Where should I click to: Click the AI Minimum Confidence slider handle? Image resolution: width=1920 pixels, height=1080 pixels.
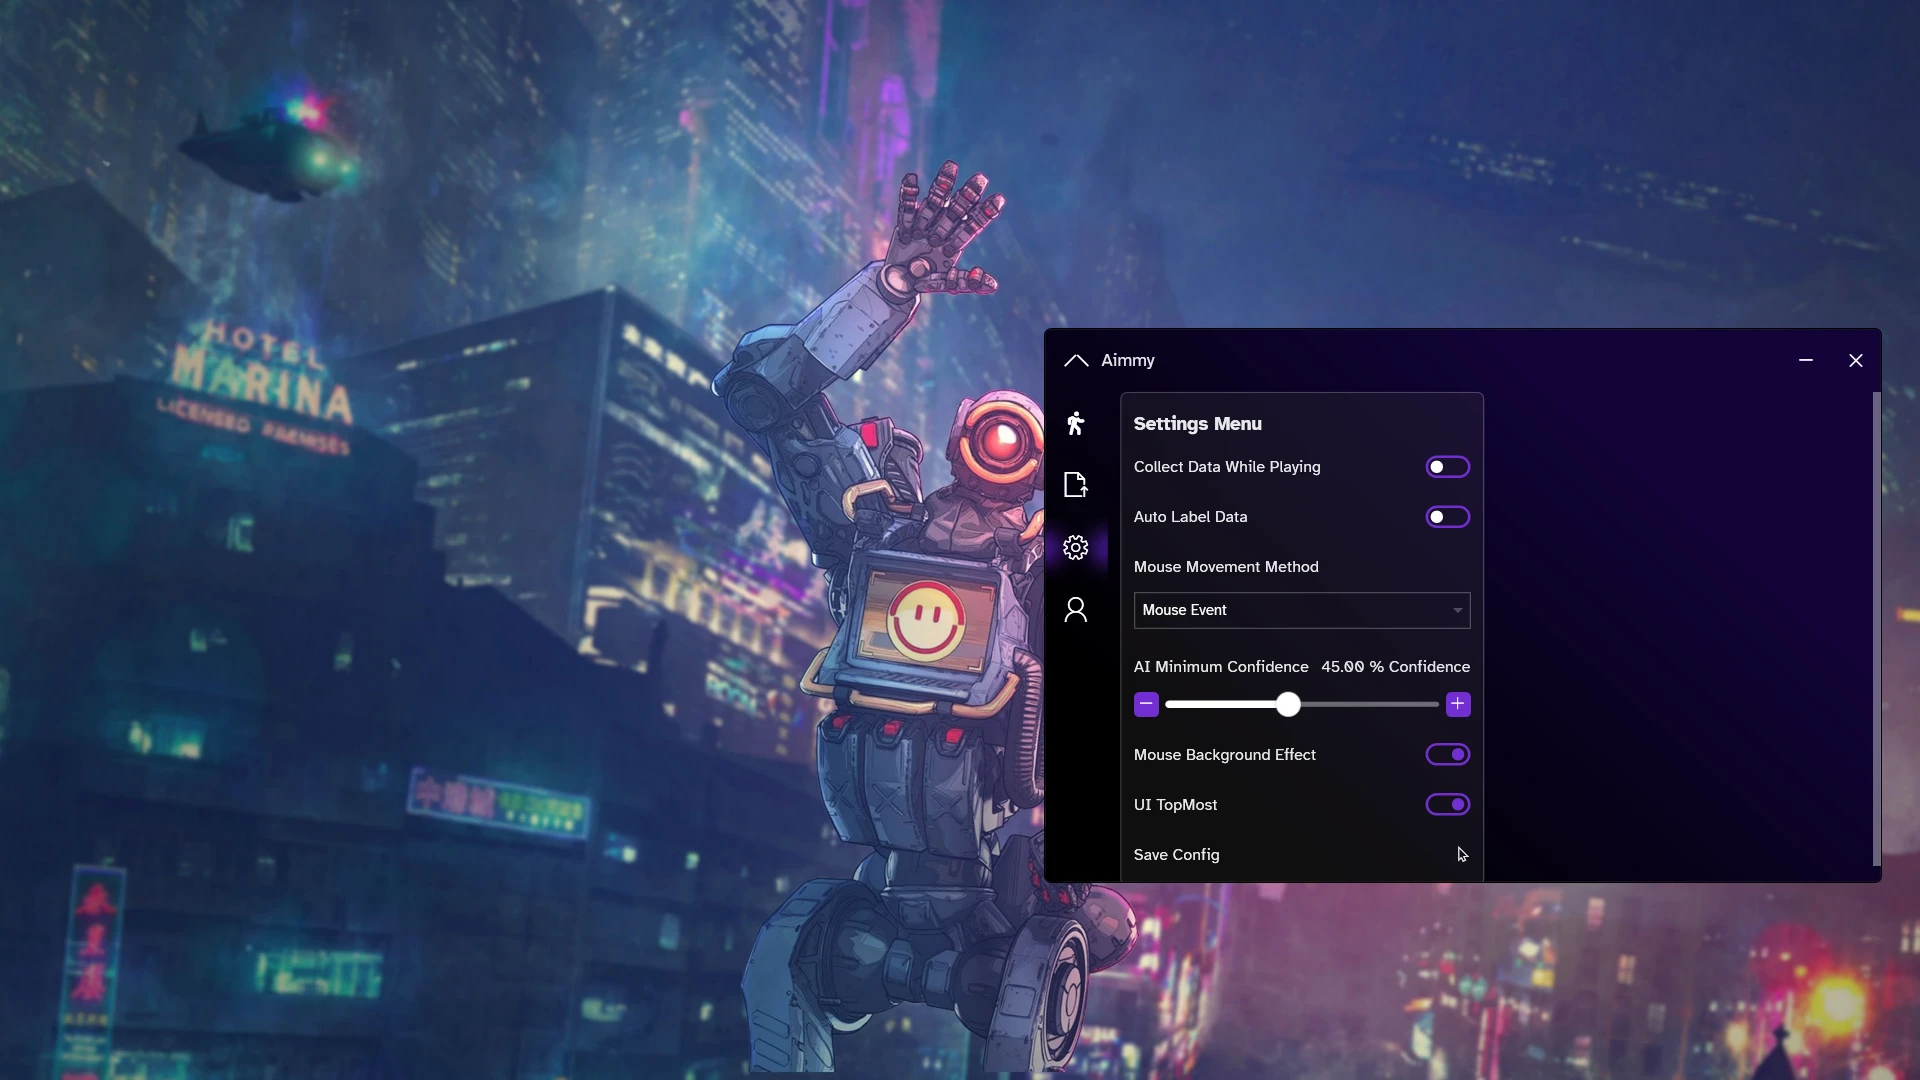[x=1288, y=705]
